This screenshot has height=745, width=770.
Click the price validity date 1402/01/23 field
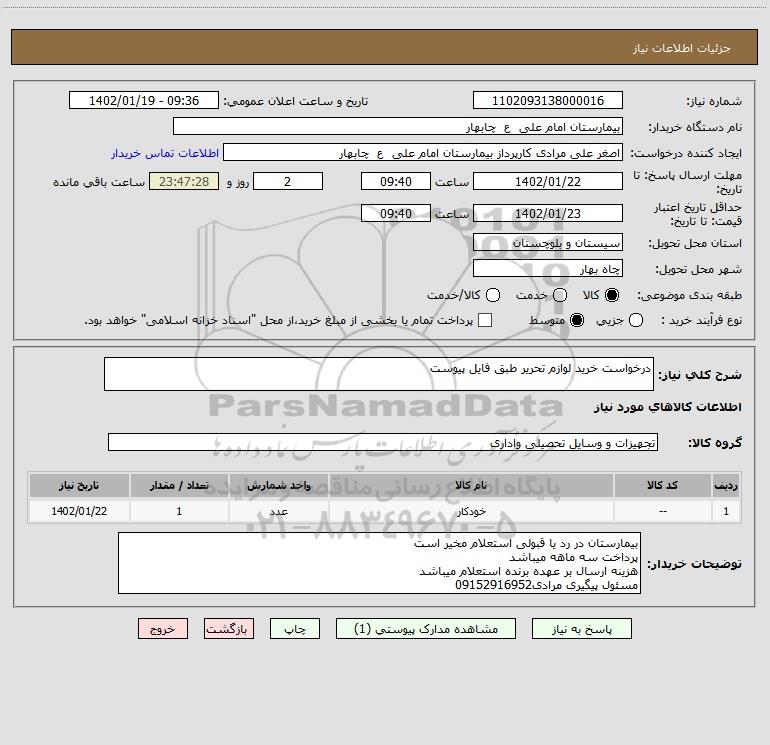tap(548, 213)
